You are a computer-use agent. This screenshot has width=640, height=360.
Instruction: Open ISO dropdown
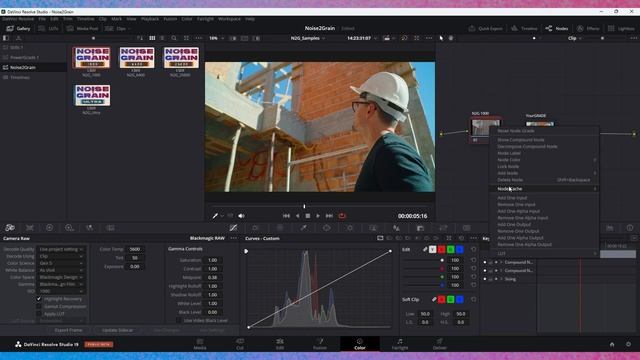click(x=61, y=291)
